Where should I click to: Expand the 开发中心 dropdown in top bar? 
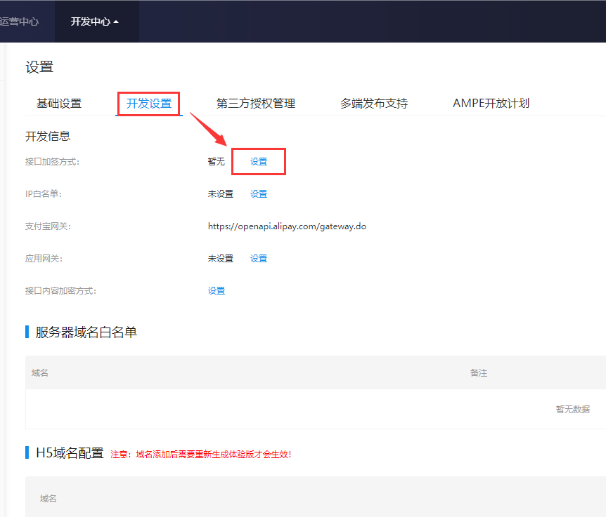[94, 21]
